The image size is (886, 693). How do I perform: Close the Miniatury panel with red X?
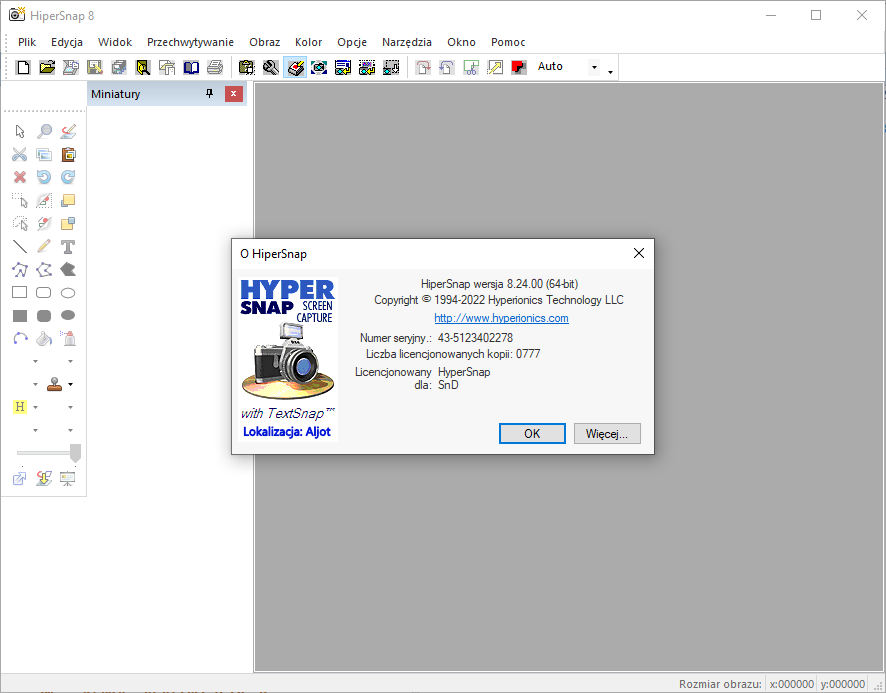pyautogui.click(x=233, y=94)
